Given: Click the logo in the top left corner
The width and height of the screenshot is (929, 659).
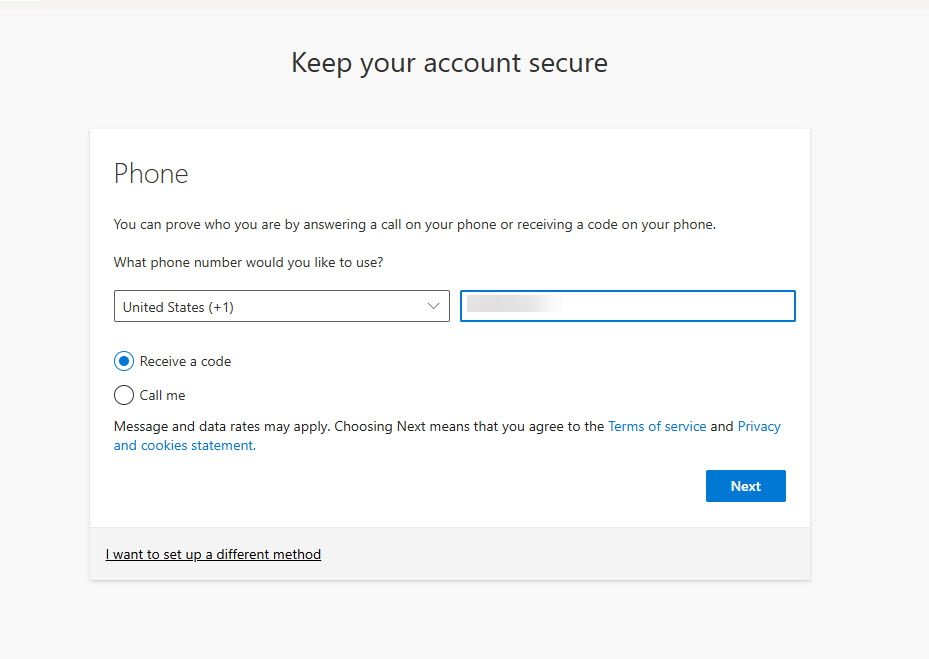Looking at the screenshot, I should 22,5.
